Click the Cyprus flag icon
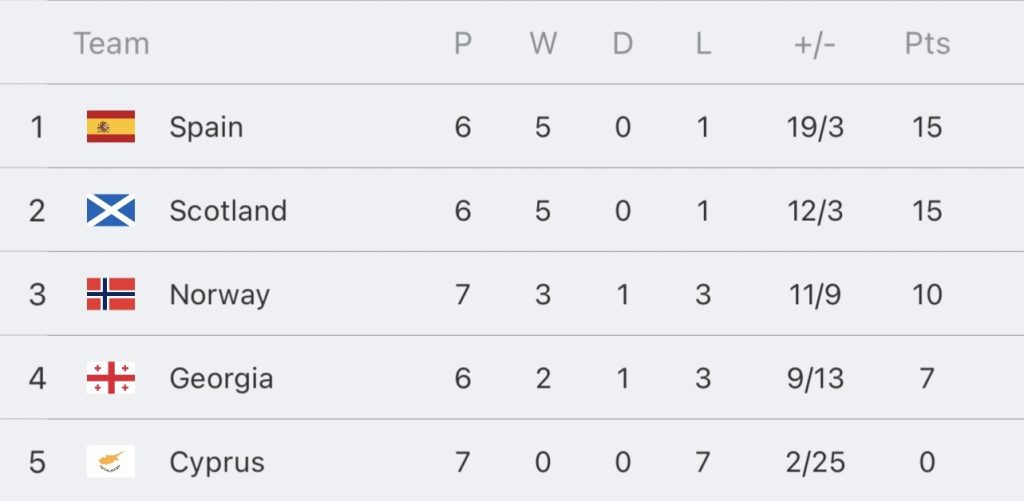The height and width of the screenshot is (501, 1024). point(111,462)
